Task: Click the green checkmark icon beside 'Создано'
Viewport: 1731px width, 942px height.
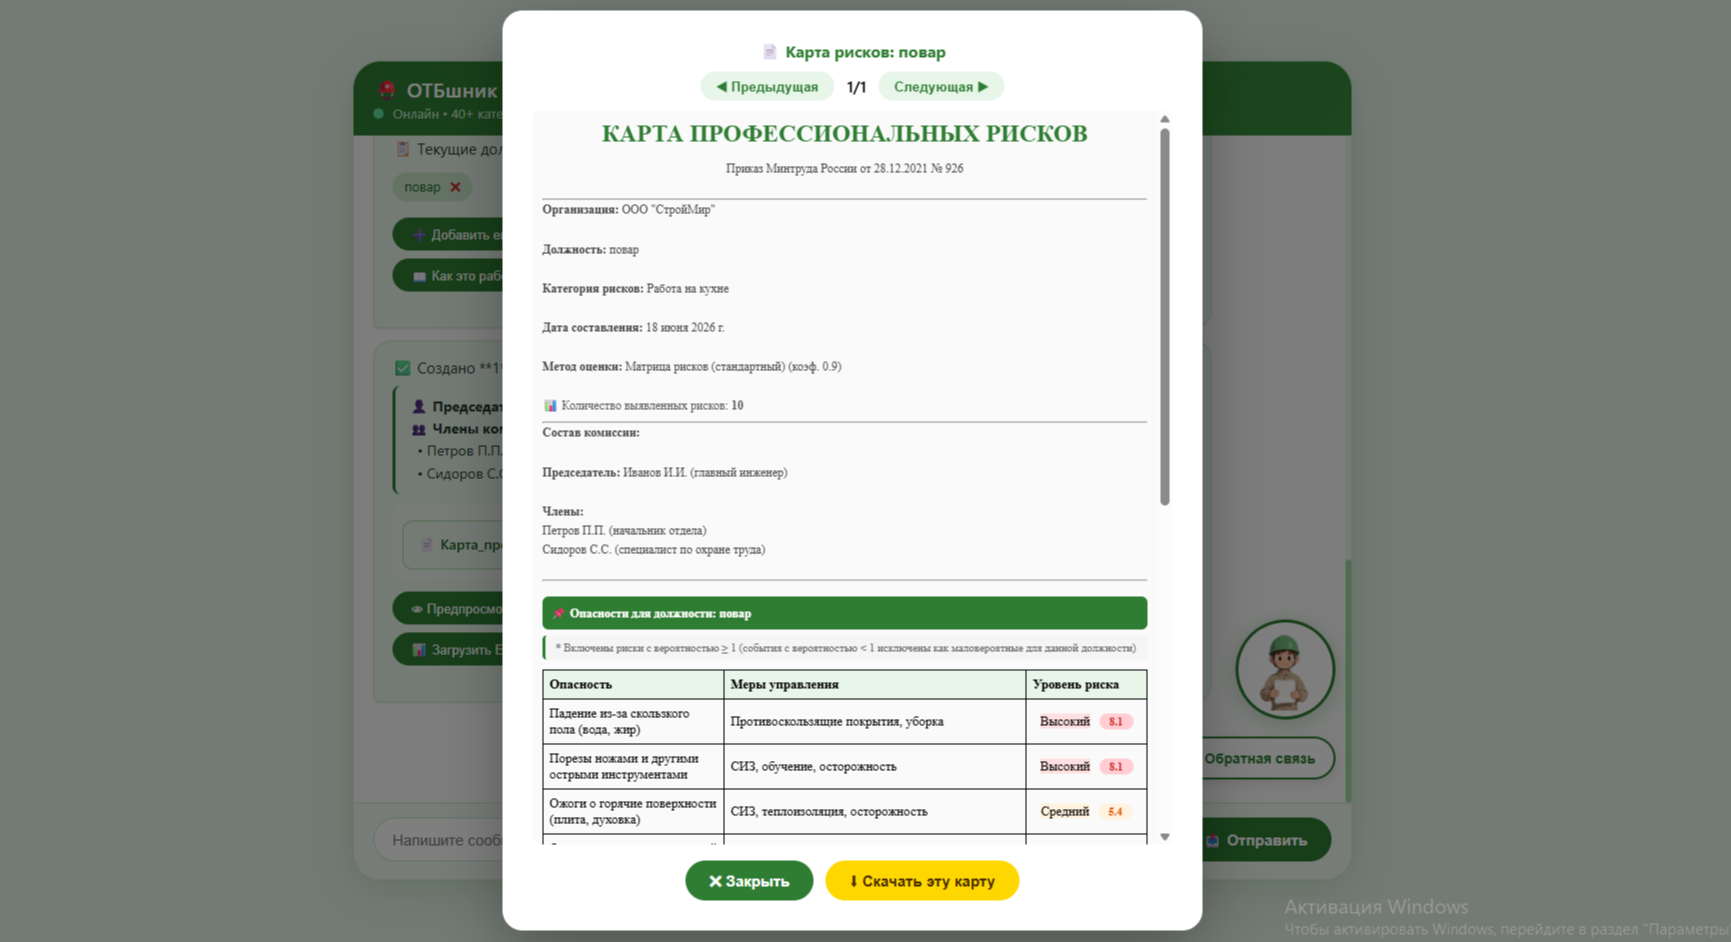Action: (402, 368)
